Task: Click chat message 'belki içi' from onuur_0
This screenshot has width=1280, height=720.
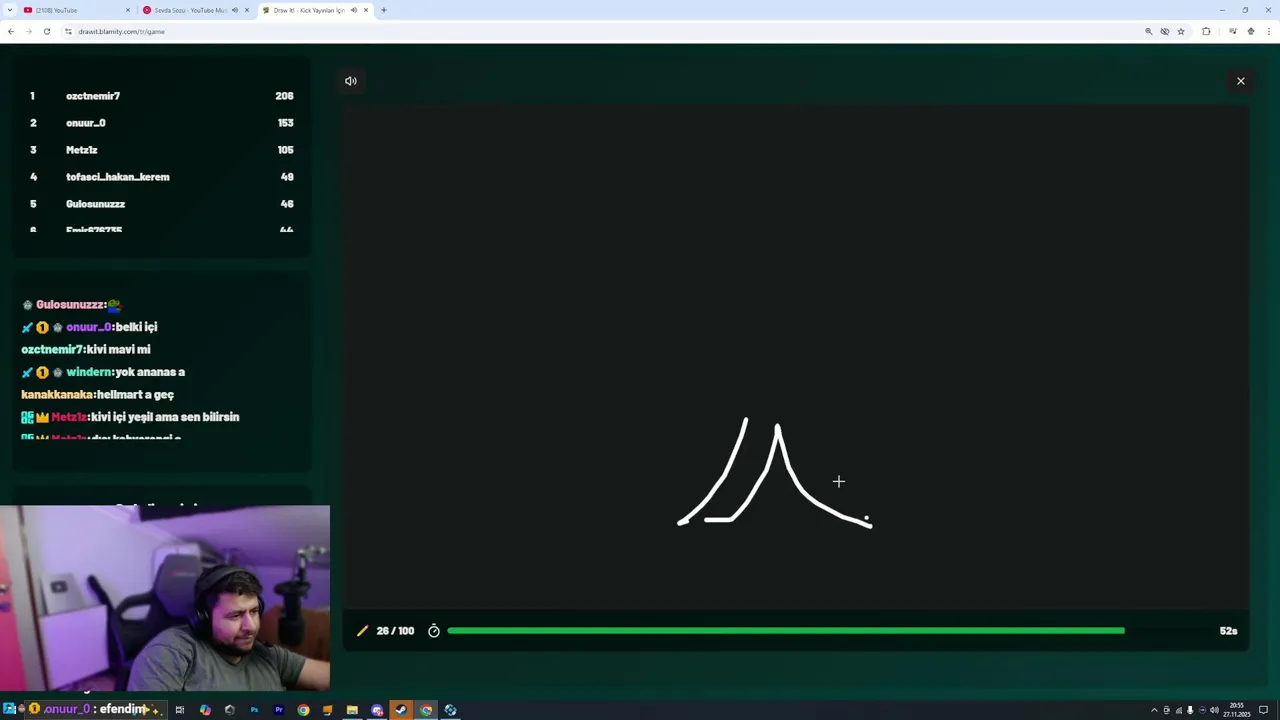Action: (x=136, y=327)
